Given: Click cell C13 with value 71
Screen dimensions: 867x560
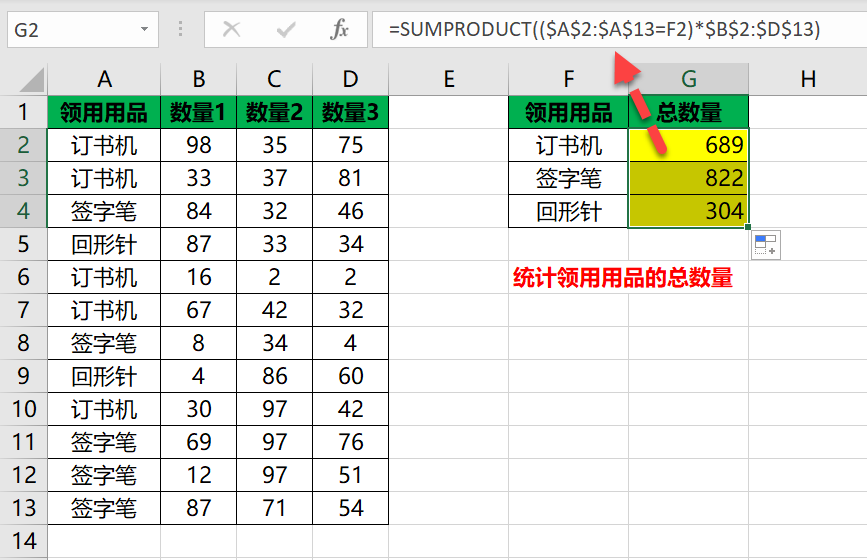Looking at the screenshot, I should click(274, 508).
